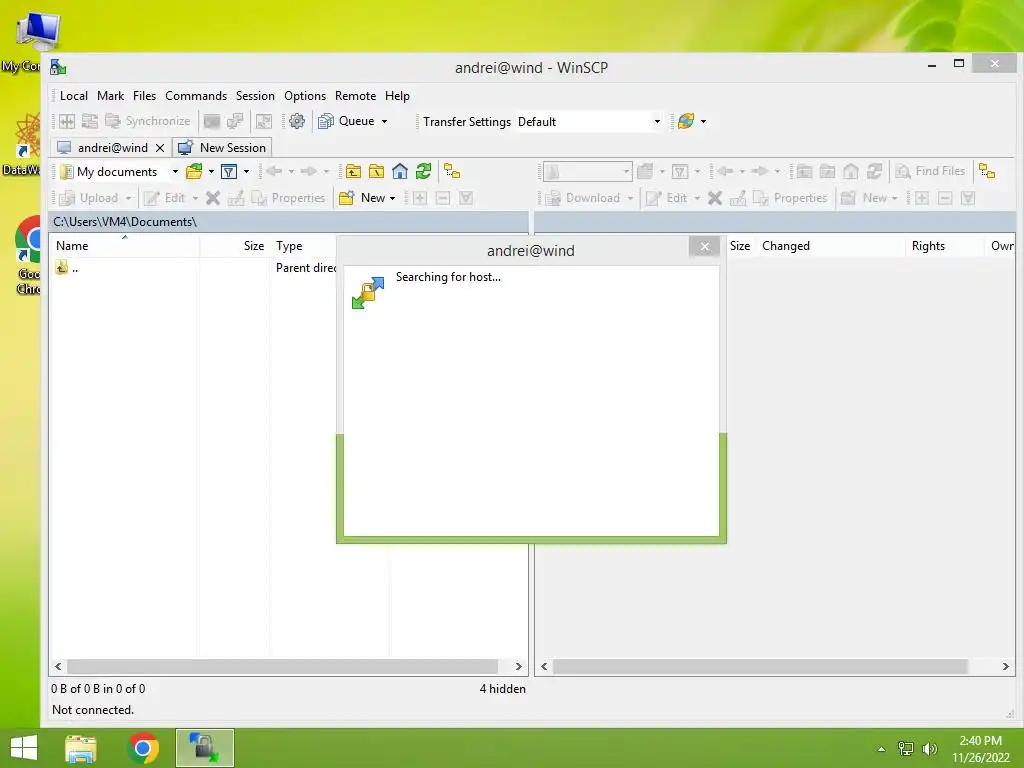
Task: Open the Mark menu
Action: coord(110,96)
